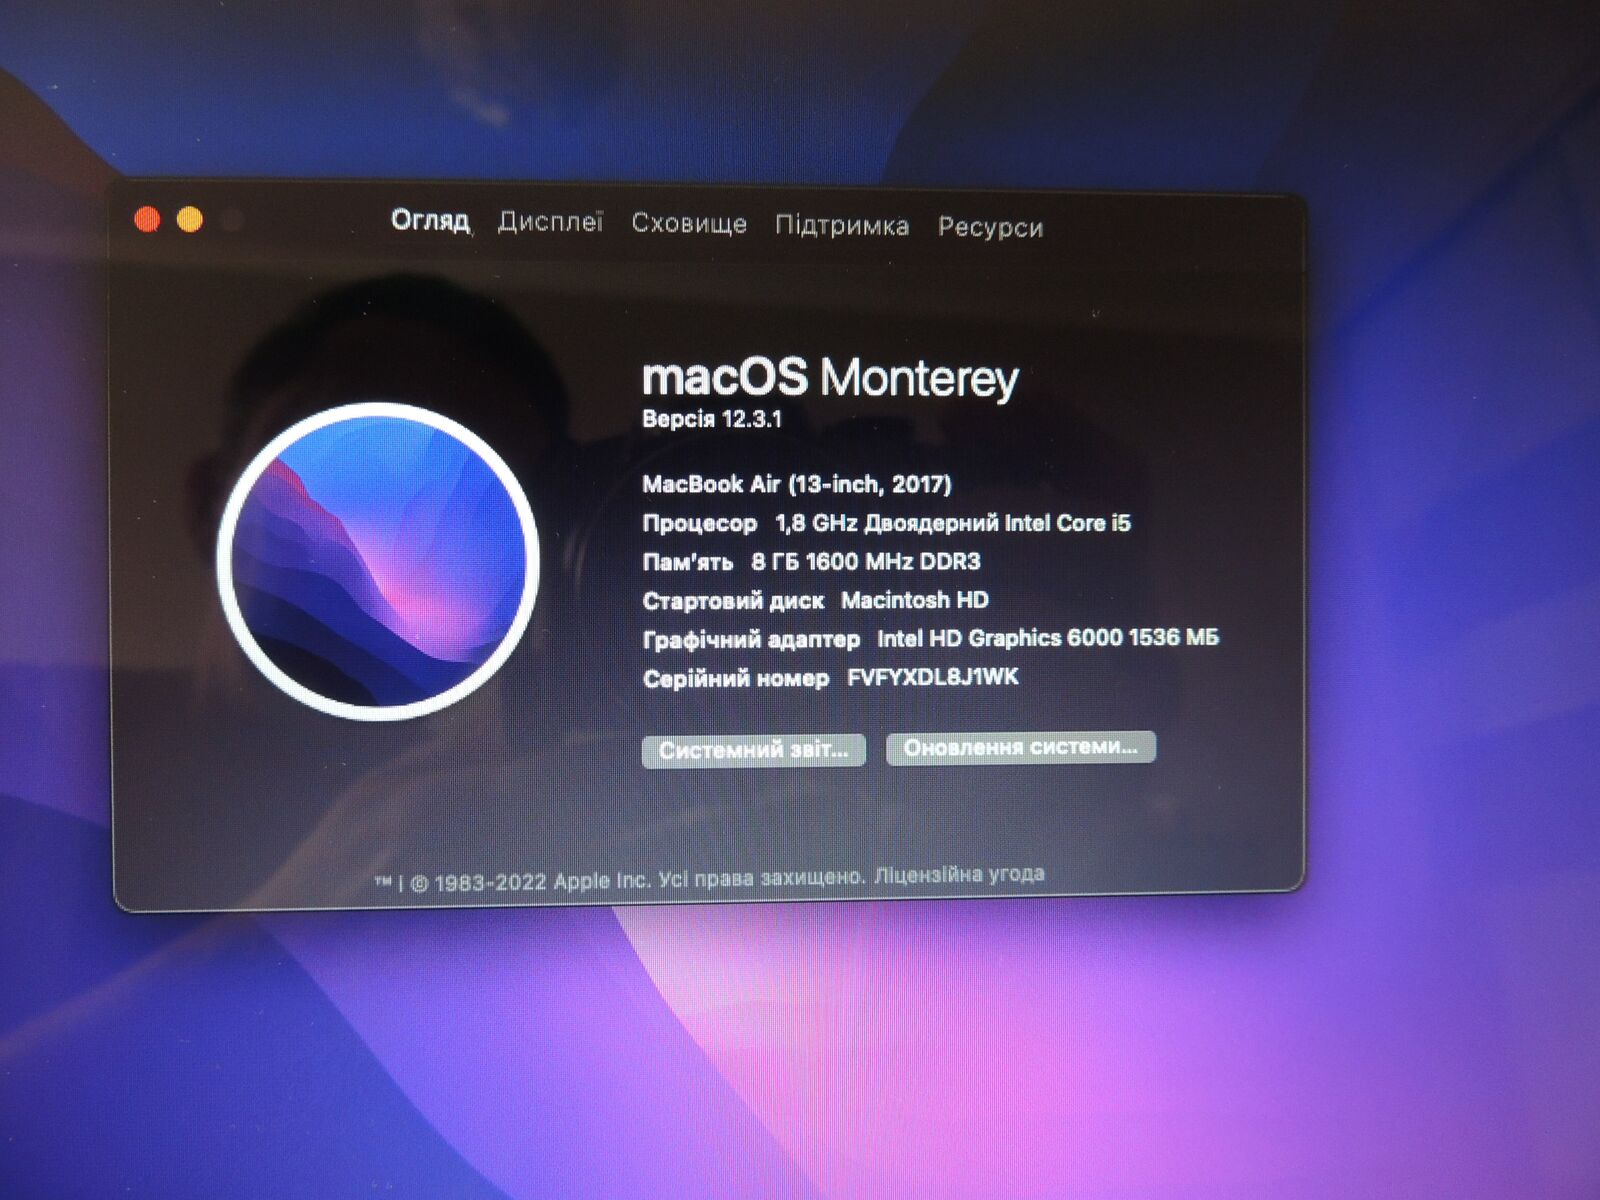This screenshot has width=1600, height=1200.
Task: Click the Серійний номер label
Action: pos(735,679)
